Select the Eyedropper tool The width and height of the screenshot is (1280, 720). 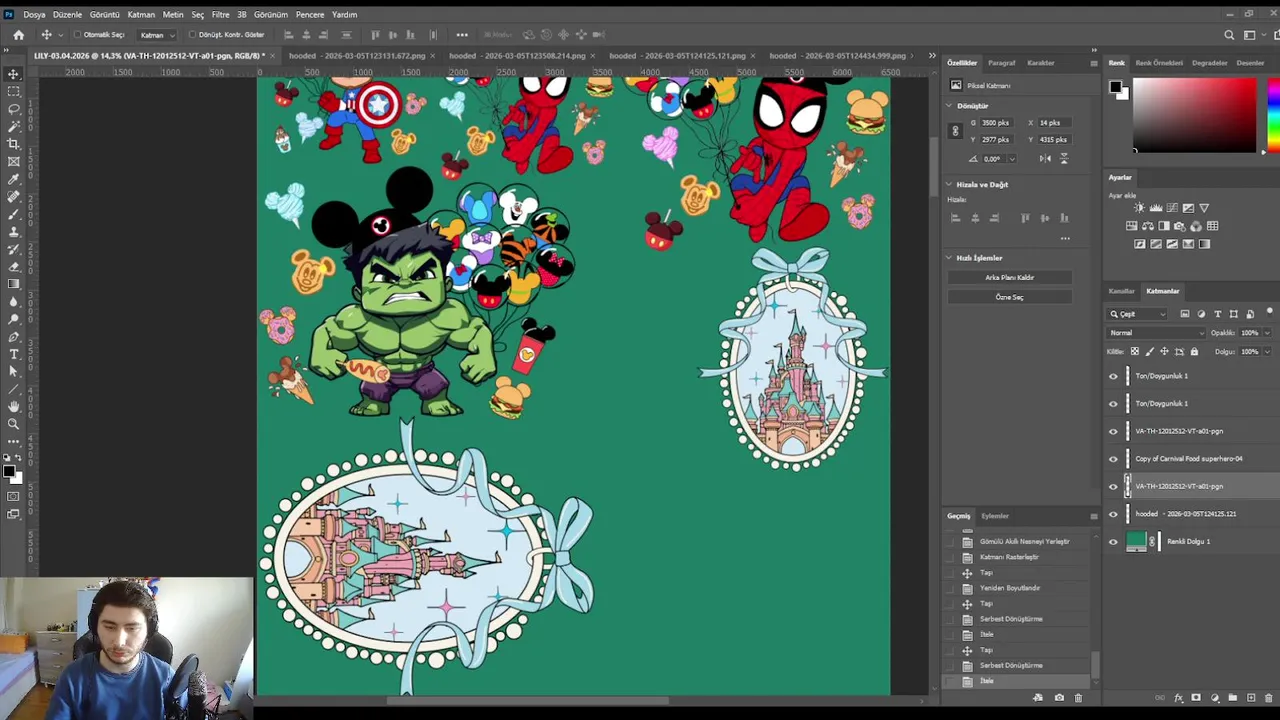coord(14,179)
